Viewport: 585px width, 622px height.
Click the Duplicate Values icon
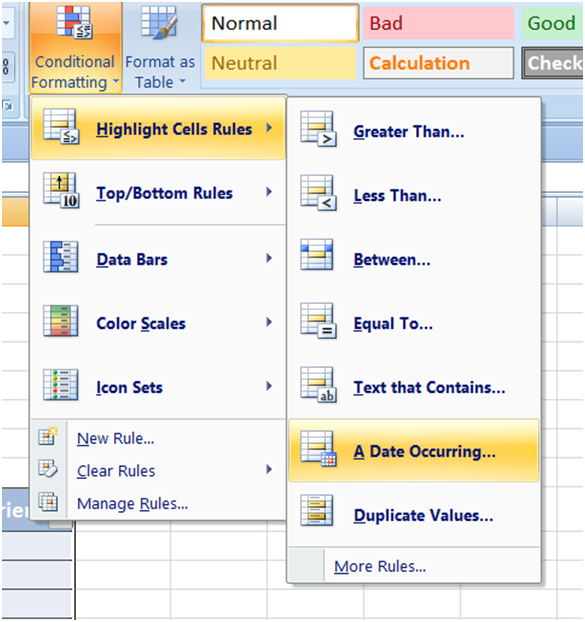(x=316, y=511)
